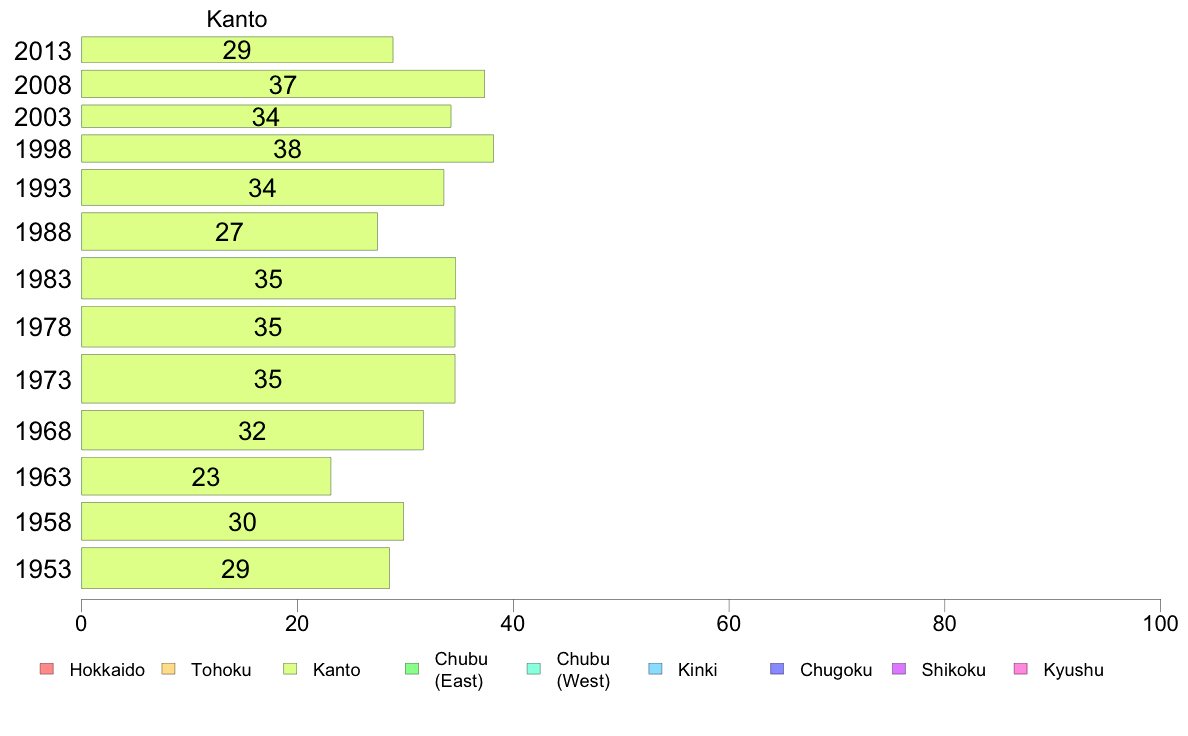The image size is (1188, 736).
Task: Click the Chubu (West) teal legend swatch
Action: pos(534,669)
